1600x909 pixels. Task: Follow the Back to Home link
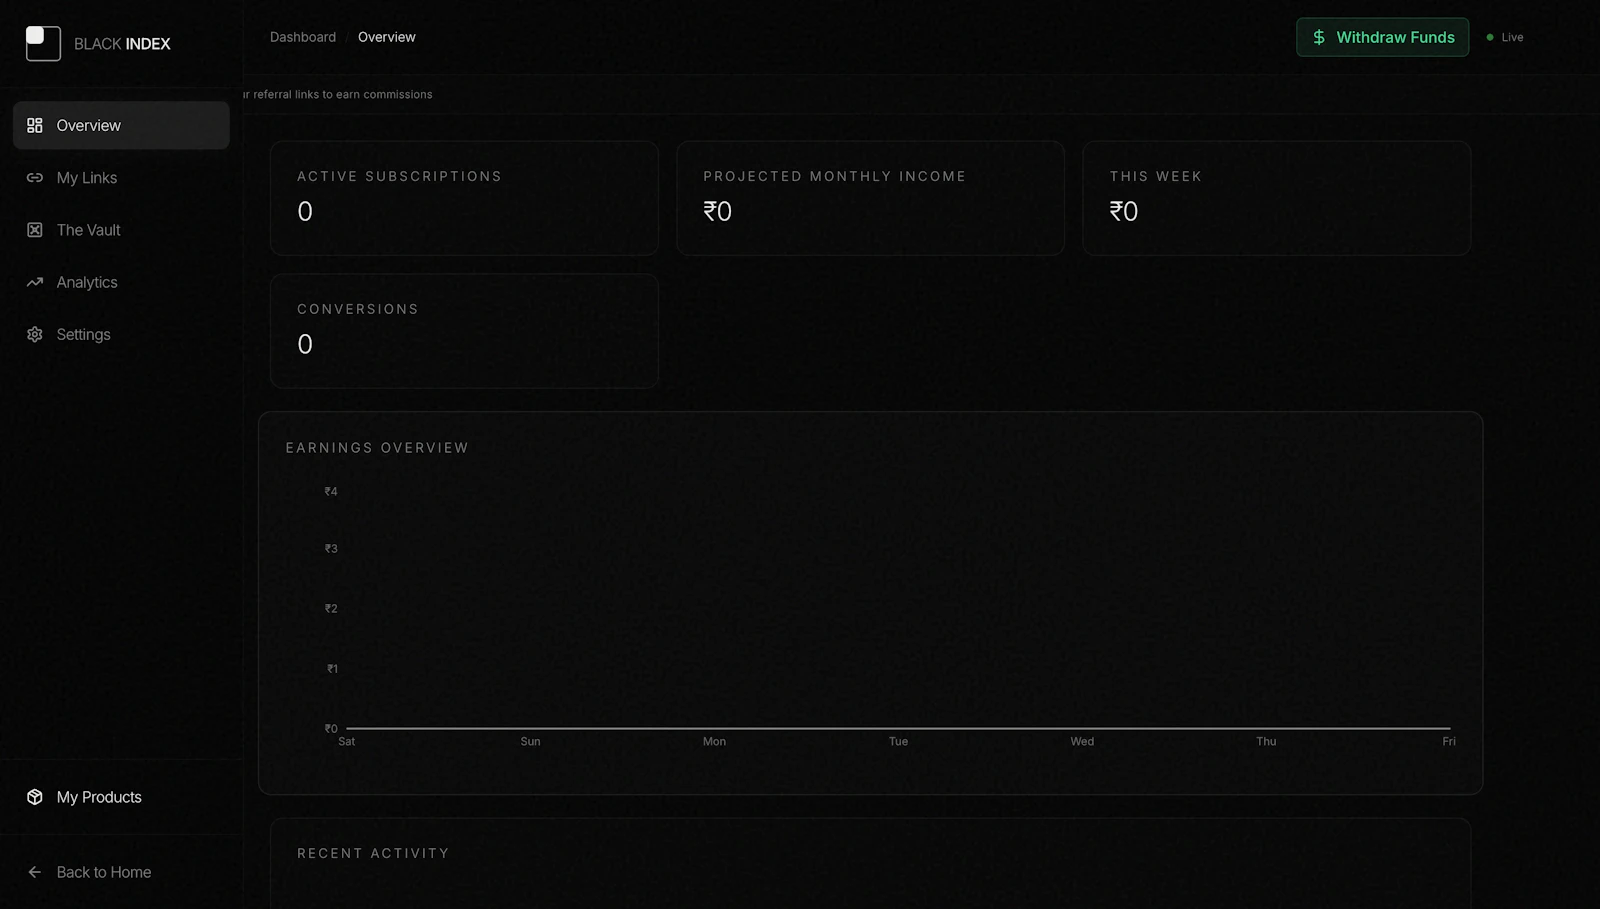[x=104, y=871]
